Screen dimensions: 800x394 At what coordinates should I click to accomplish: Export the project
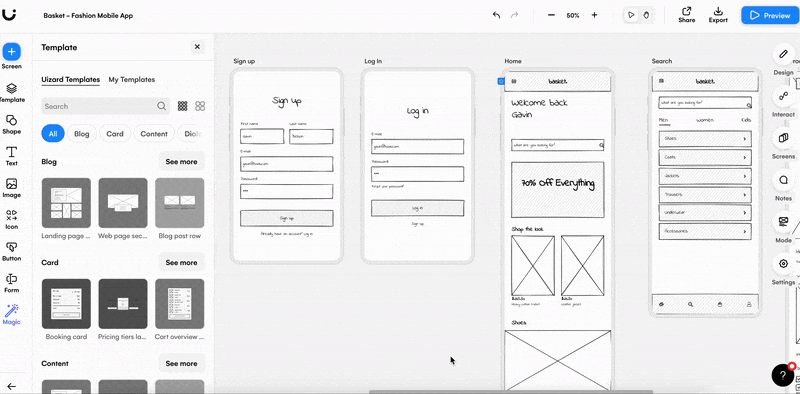tap(718, 15)
